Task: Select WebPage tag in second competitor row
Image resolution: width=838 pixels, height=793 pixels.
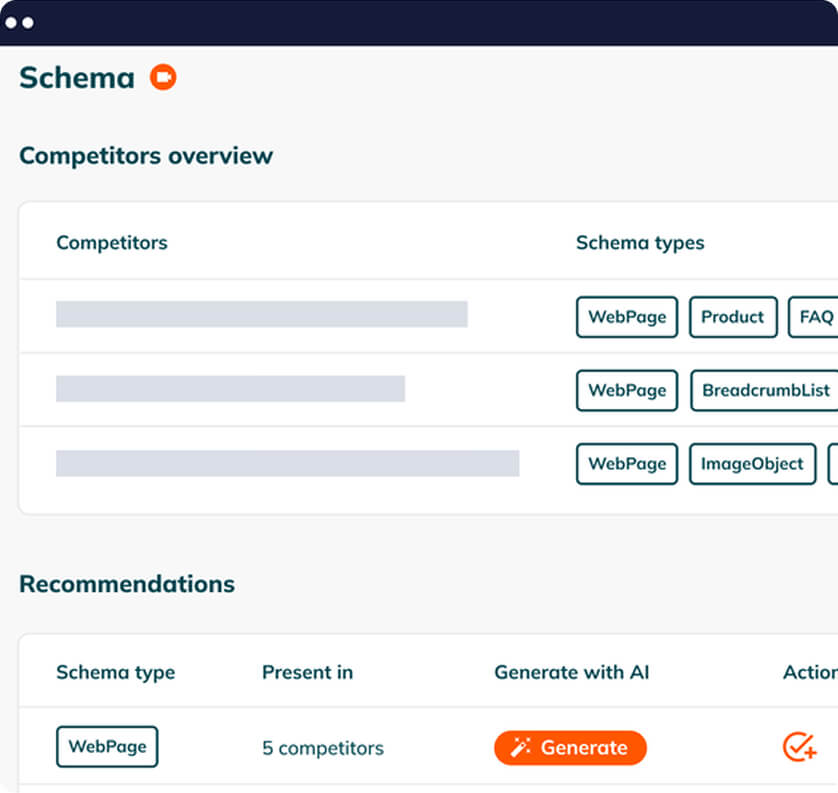Action: (x=627, y=390)
